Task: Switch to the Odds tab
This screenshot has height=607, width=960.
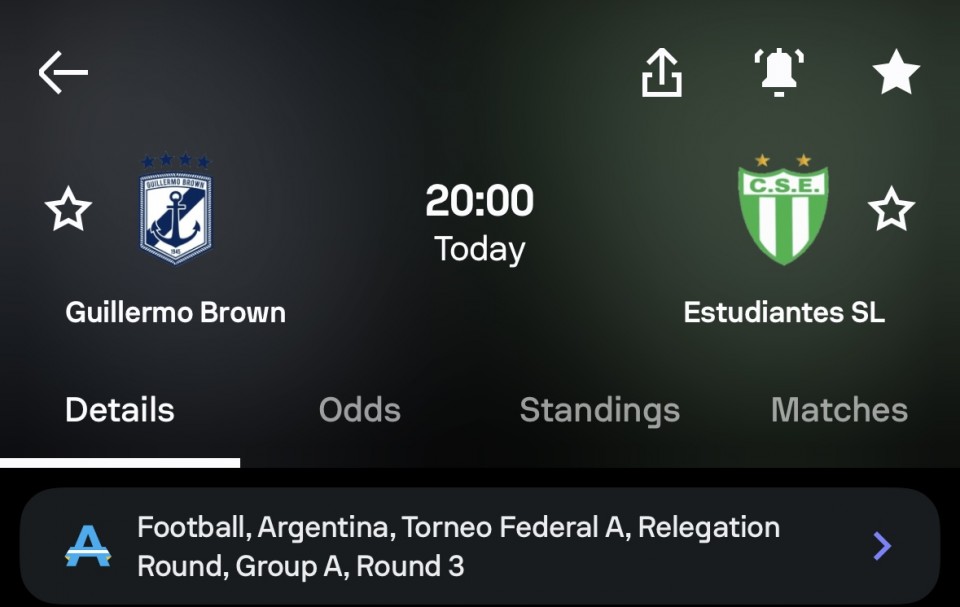Action: 360,410
